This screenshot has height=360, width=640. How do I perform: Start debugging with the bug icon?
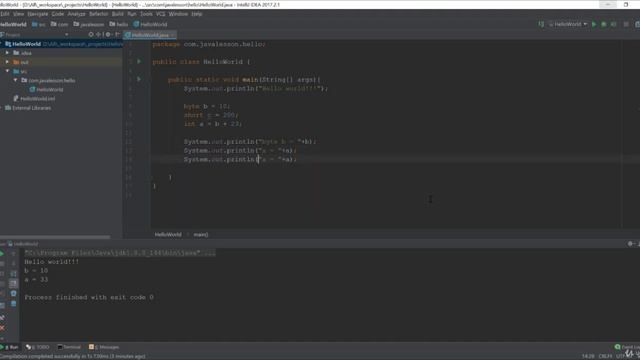pos(604,24)
